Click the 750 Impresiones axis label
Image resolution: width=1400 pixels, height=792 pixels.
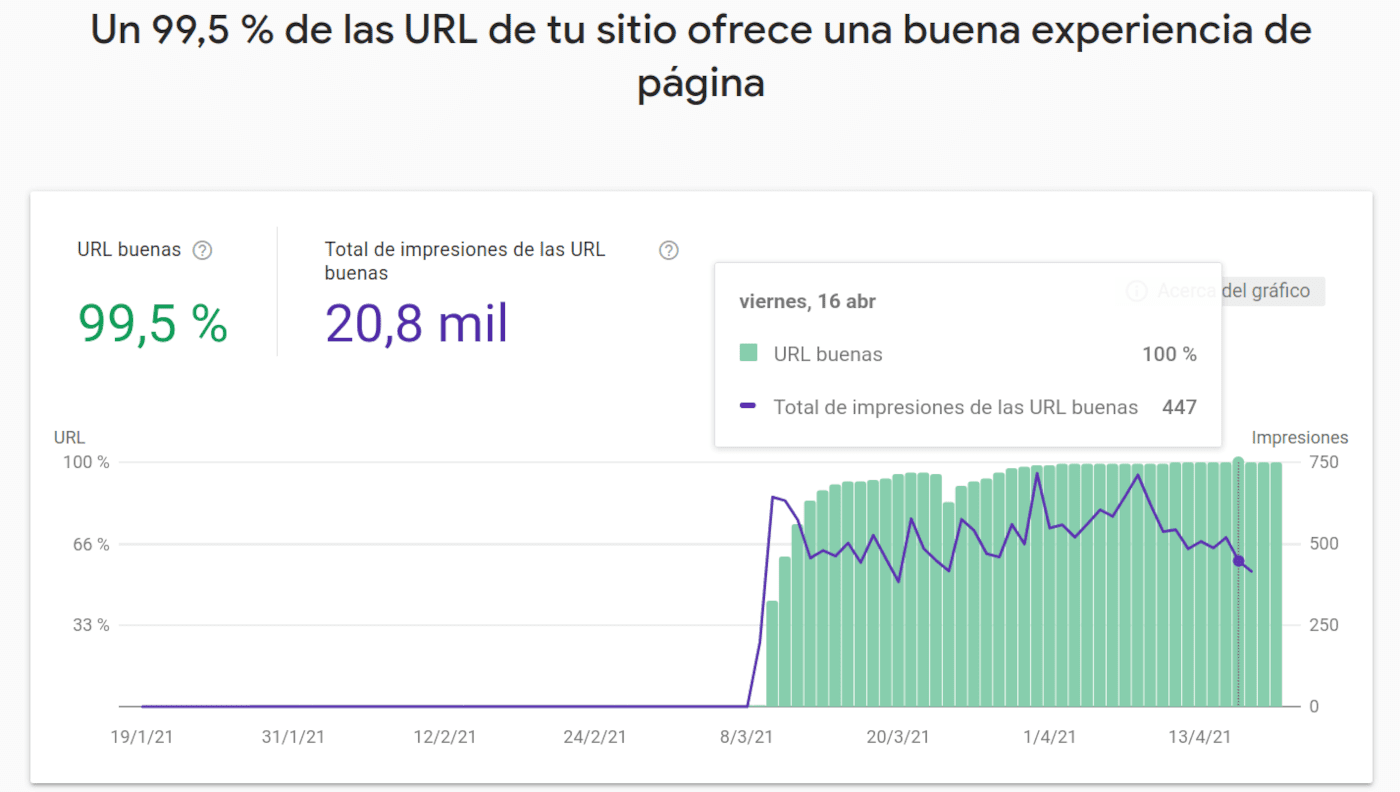pos(1324,462)
